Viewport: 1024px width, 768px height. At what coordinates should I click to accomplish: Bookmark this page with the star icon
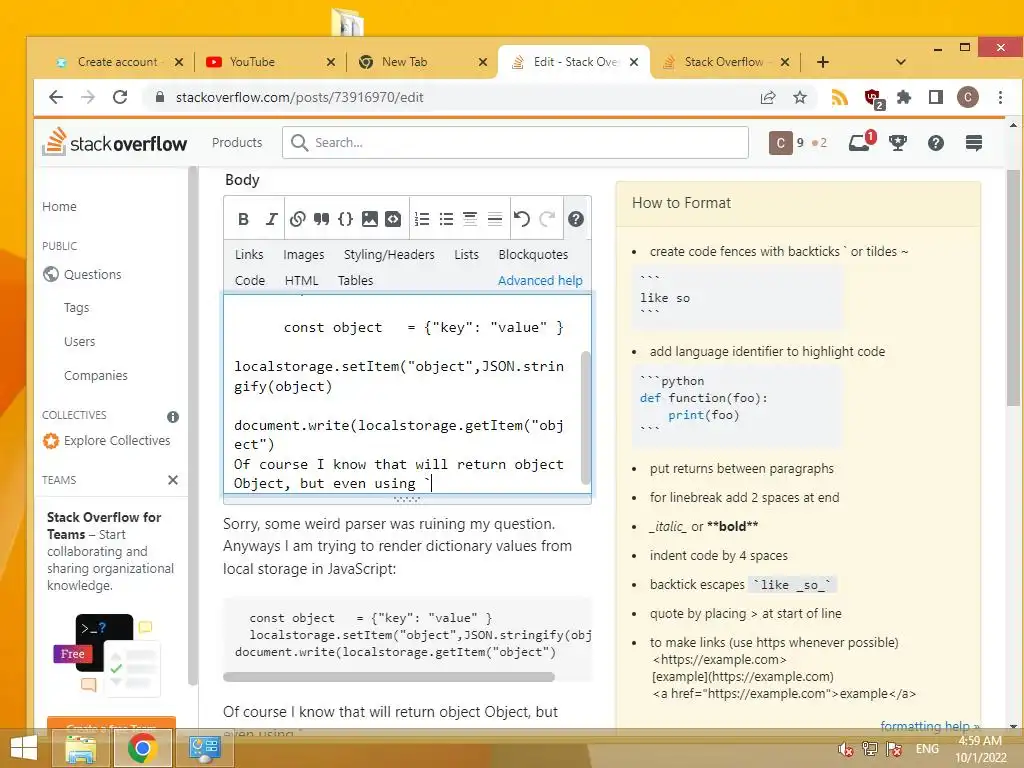799,97
